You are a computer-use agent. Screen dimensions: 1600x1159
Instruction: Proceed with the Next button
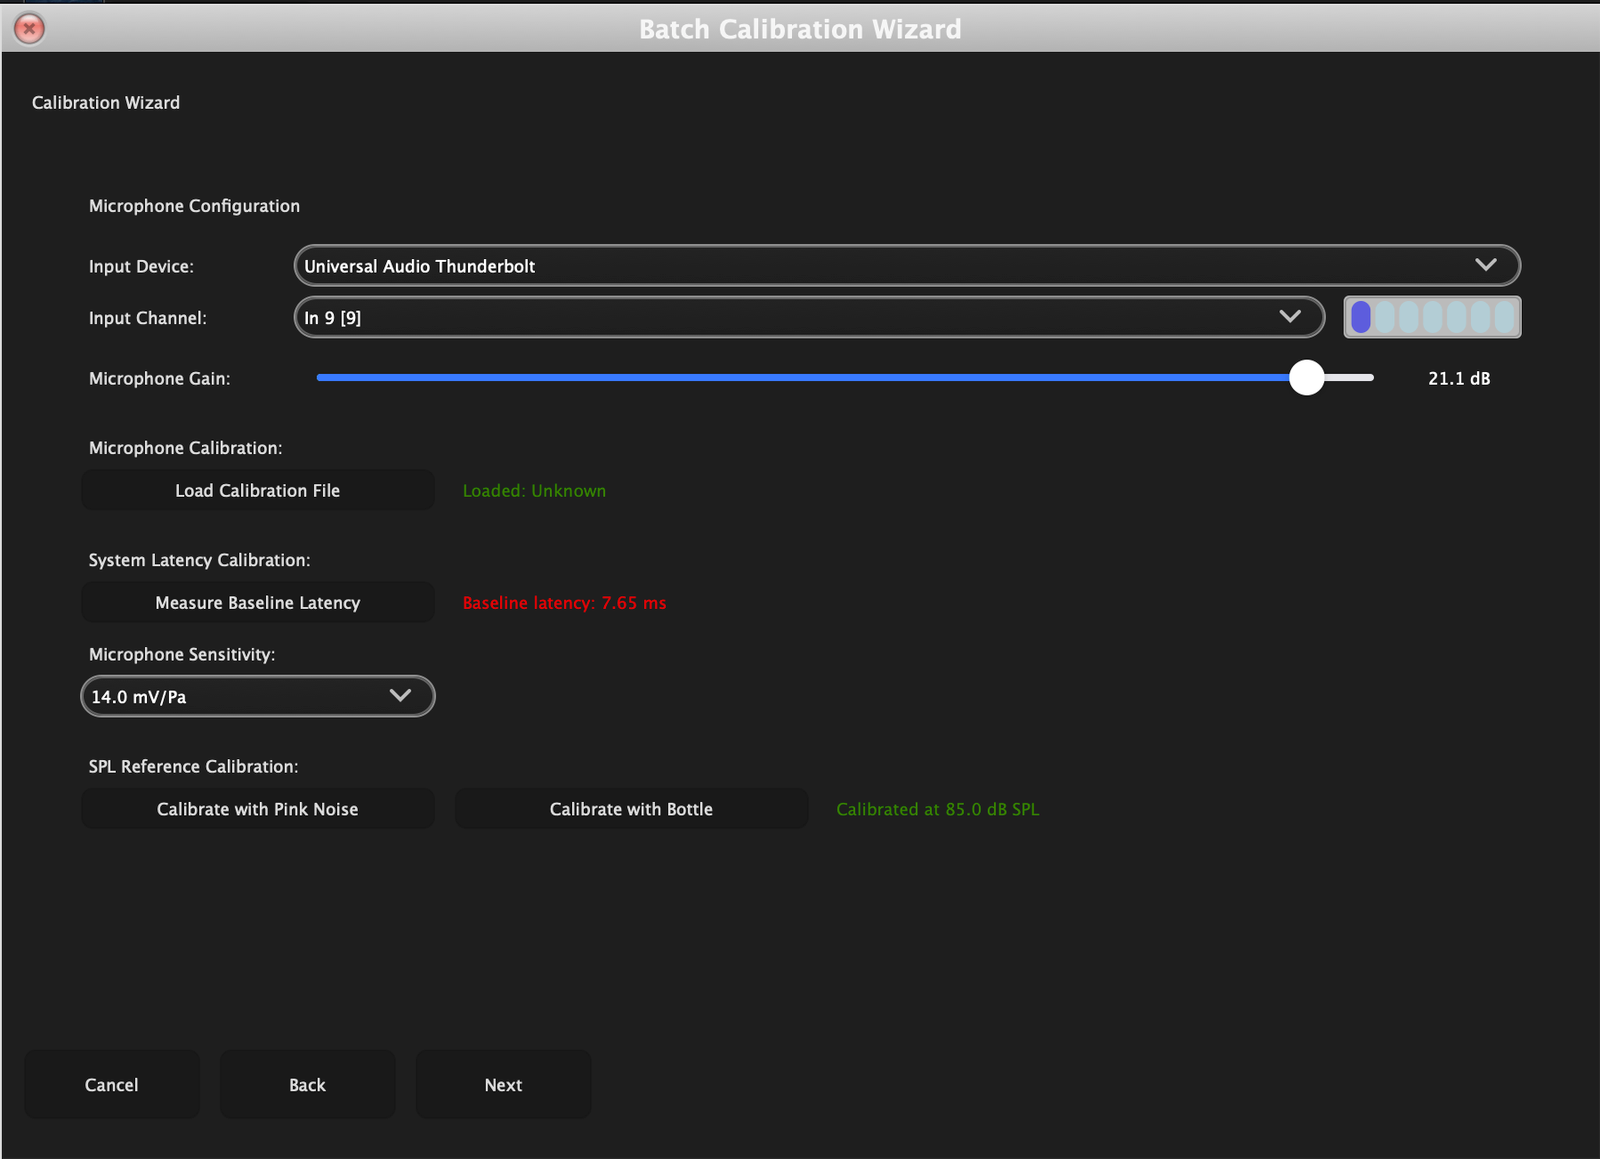point(503,1085)
